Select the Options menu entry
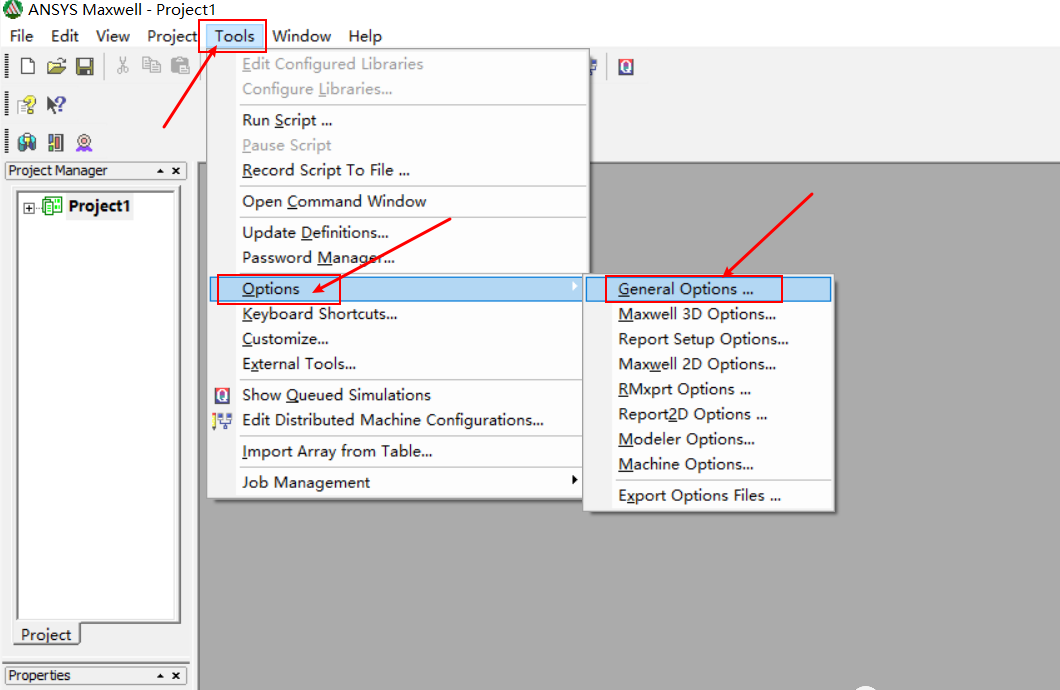 coord(395,289)
